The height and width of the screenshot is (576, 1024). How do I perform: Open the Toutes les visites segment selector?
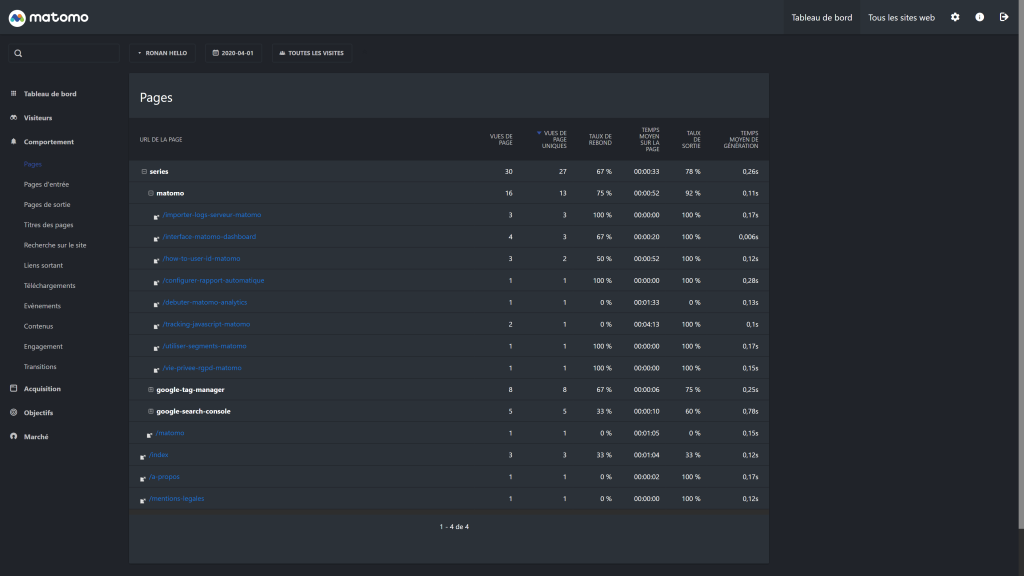point(312,53)
